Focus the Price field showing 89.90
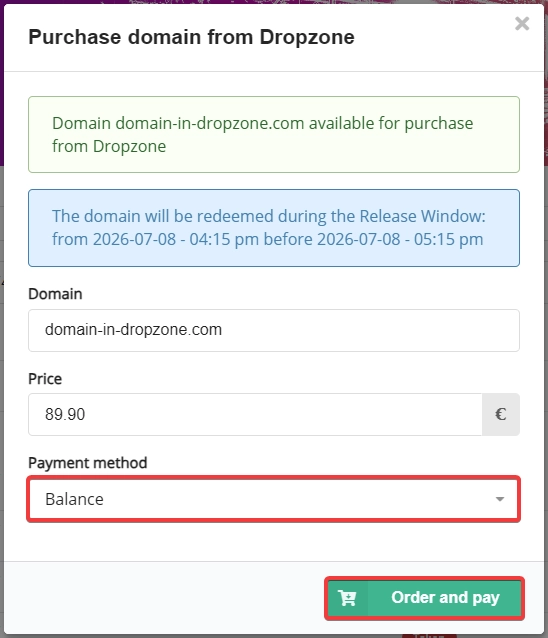The image size is (548, 638). pyautogui.click(x=255, y=414)
